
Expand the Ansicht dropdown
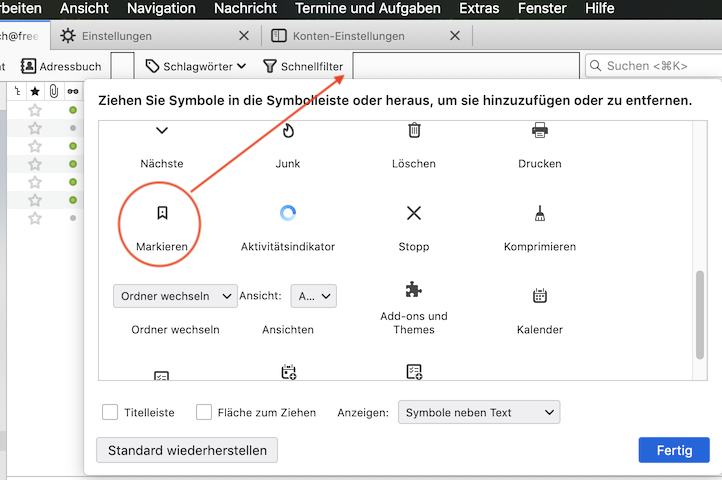[x=313, y=296]
